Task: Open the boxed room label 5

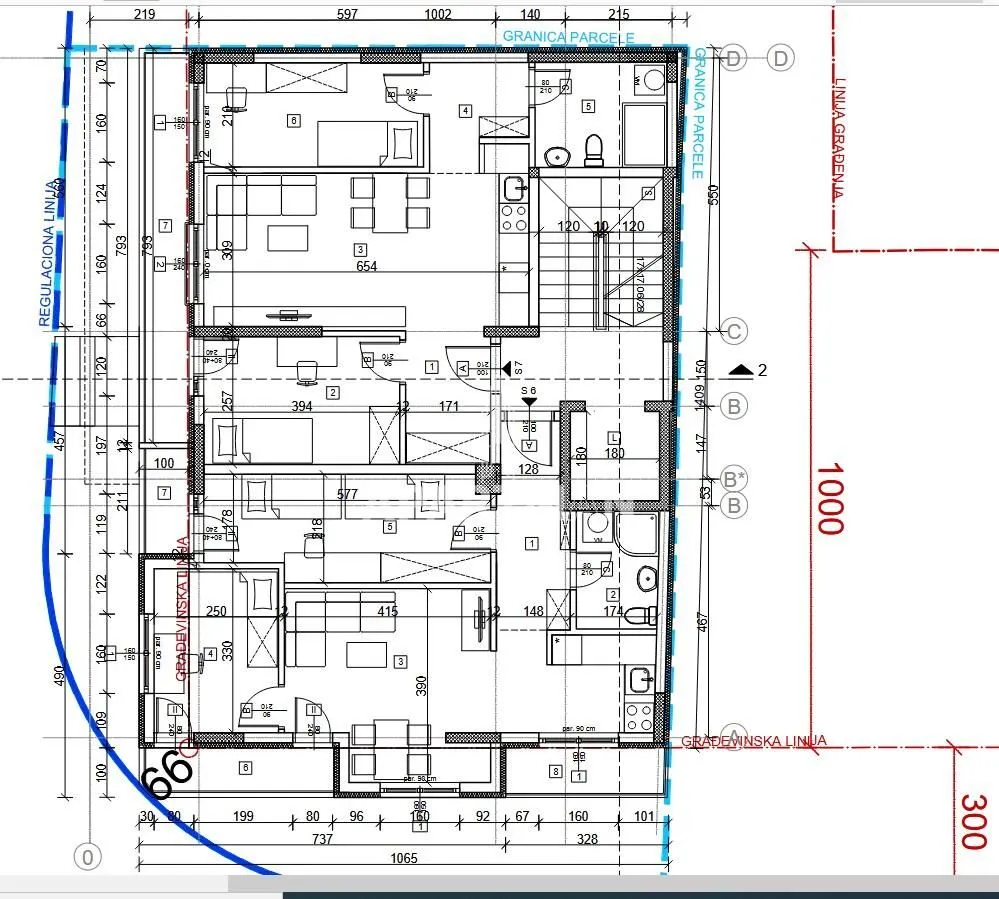Action: 588,107
